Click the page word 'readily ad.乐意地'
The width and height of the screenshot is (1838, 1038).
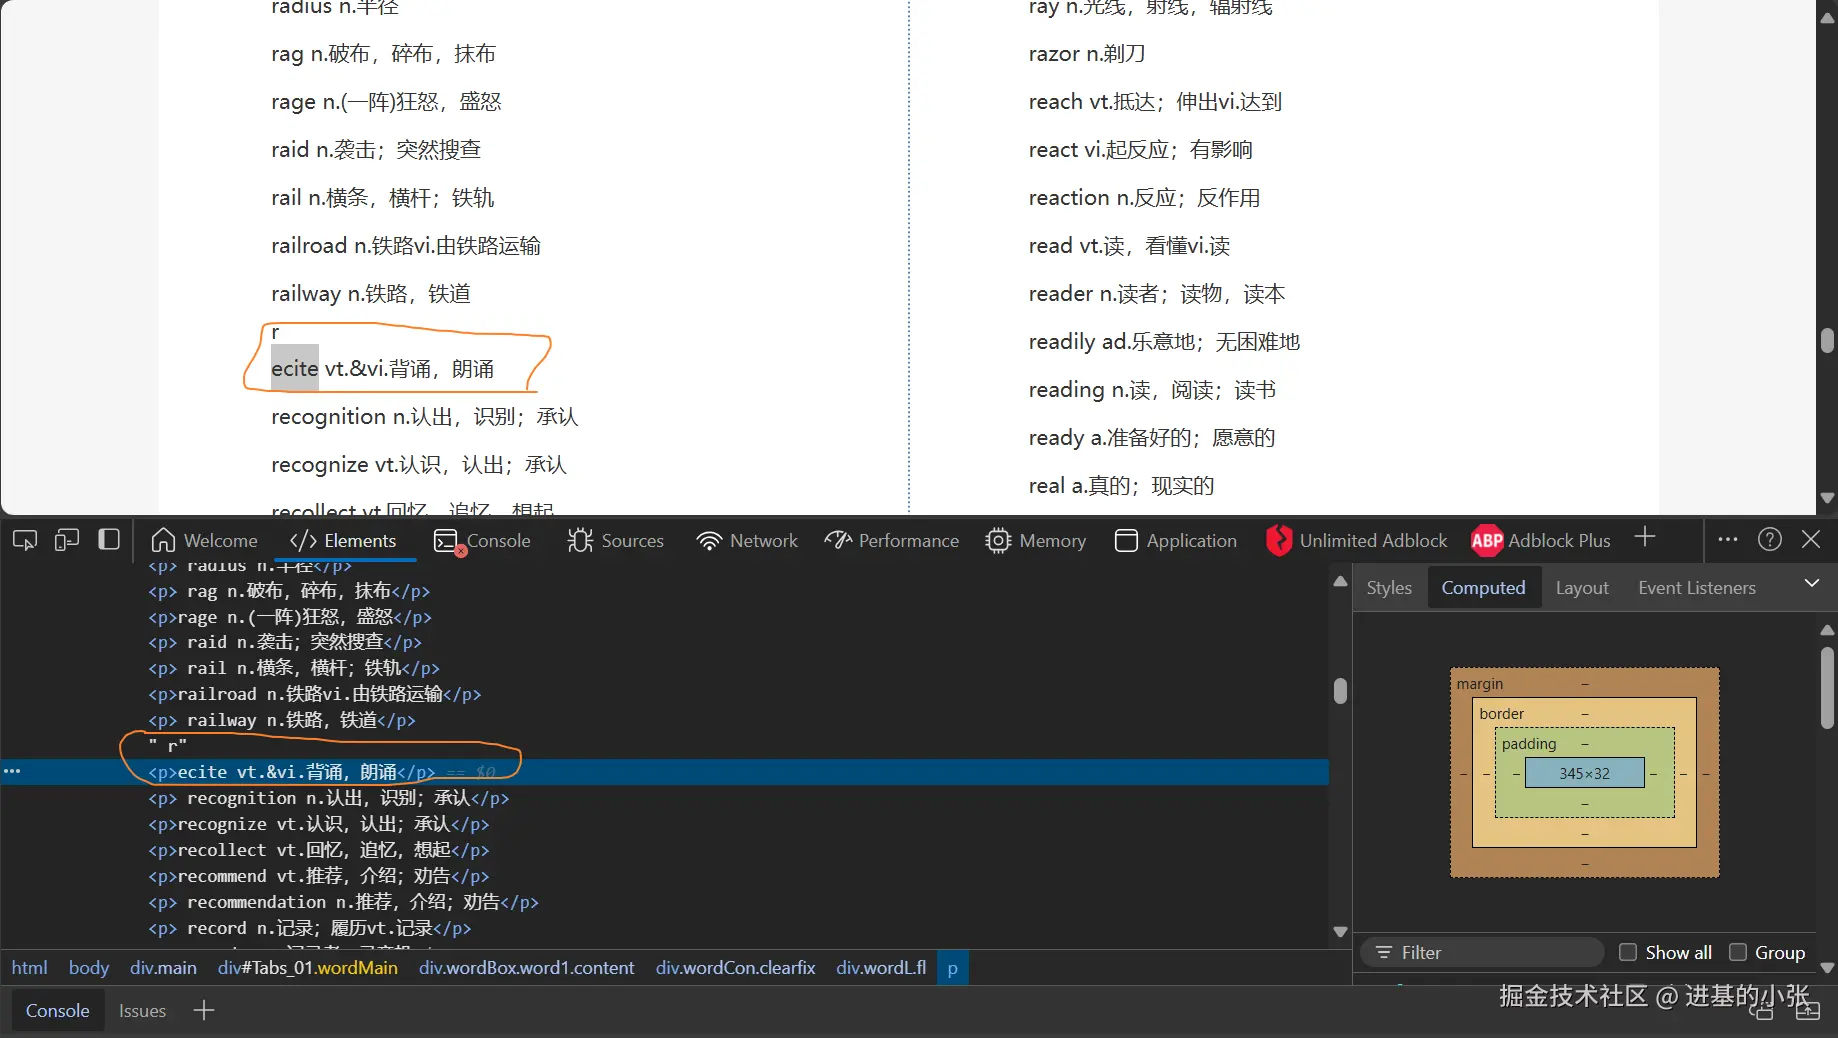coord(1164,341)
